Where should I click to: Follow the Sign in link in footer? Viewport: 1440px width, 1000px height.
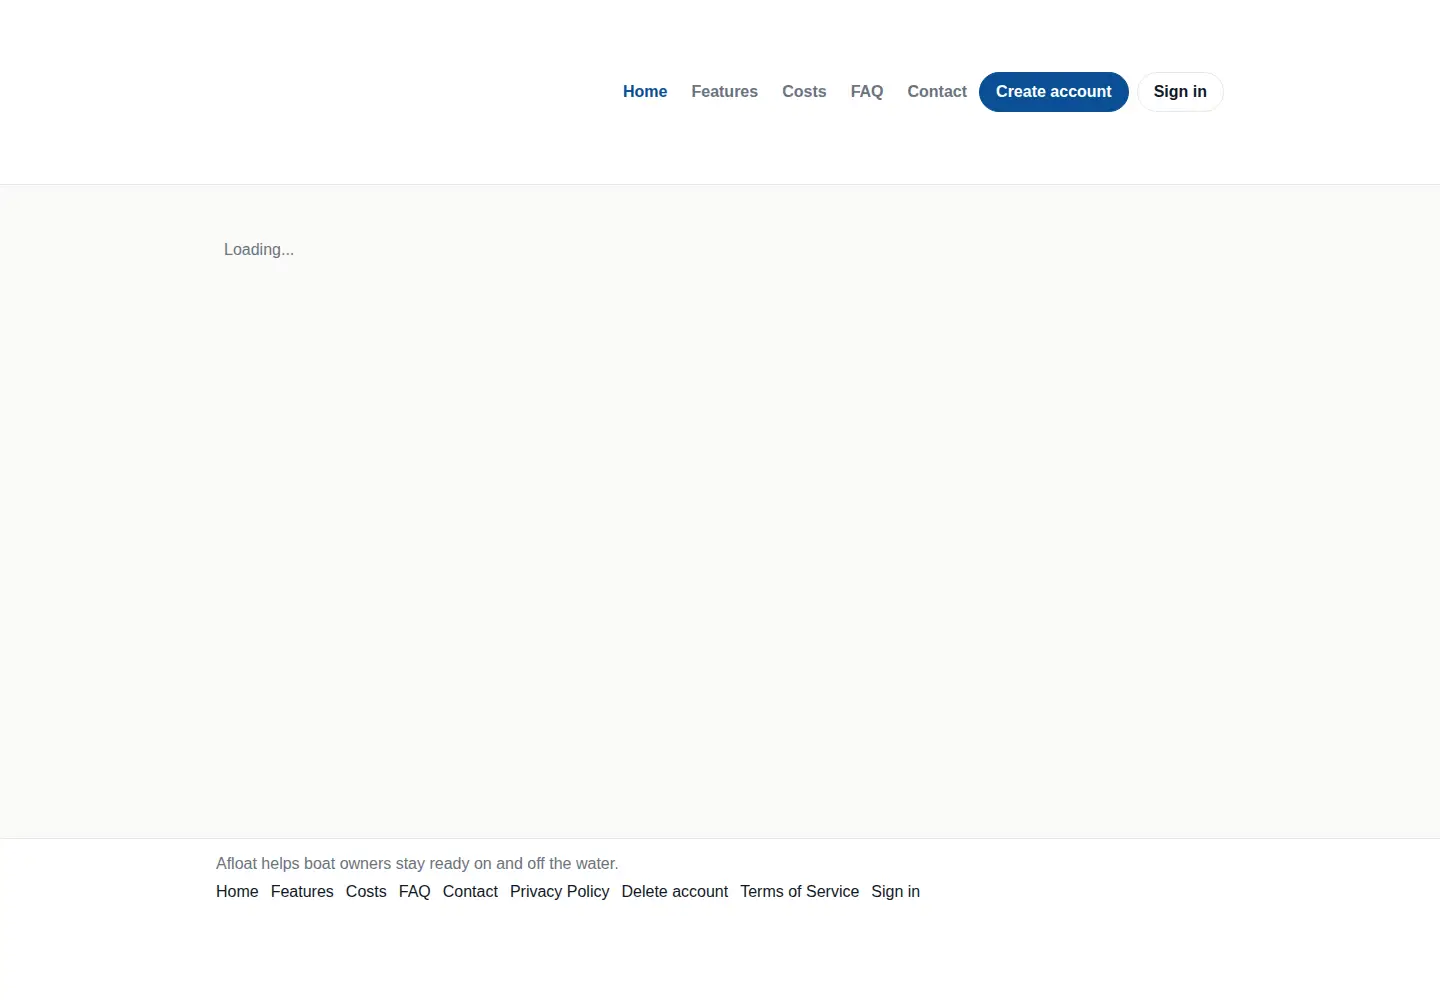(x=896, y=892)
